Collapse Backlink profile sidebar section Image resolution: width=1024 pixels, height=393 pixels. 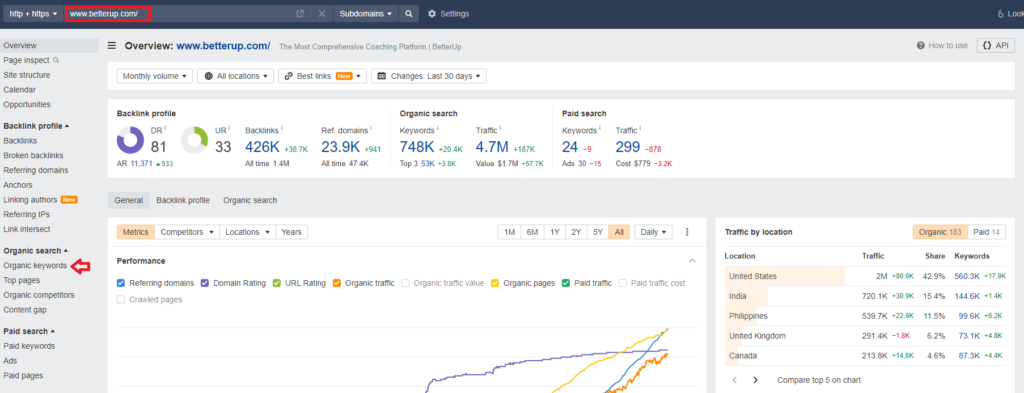coord(36,126)
